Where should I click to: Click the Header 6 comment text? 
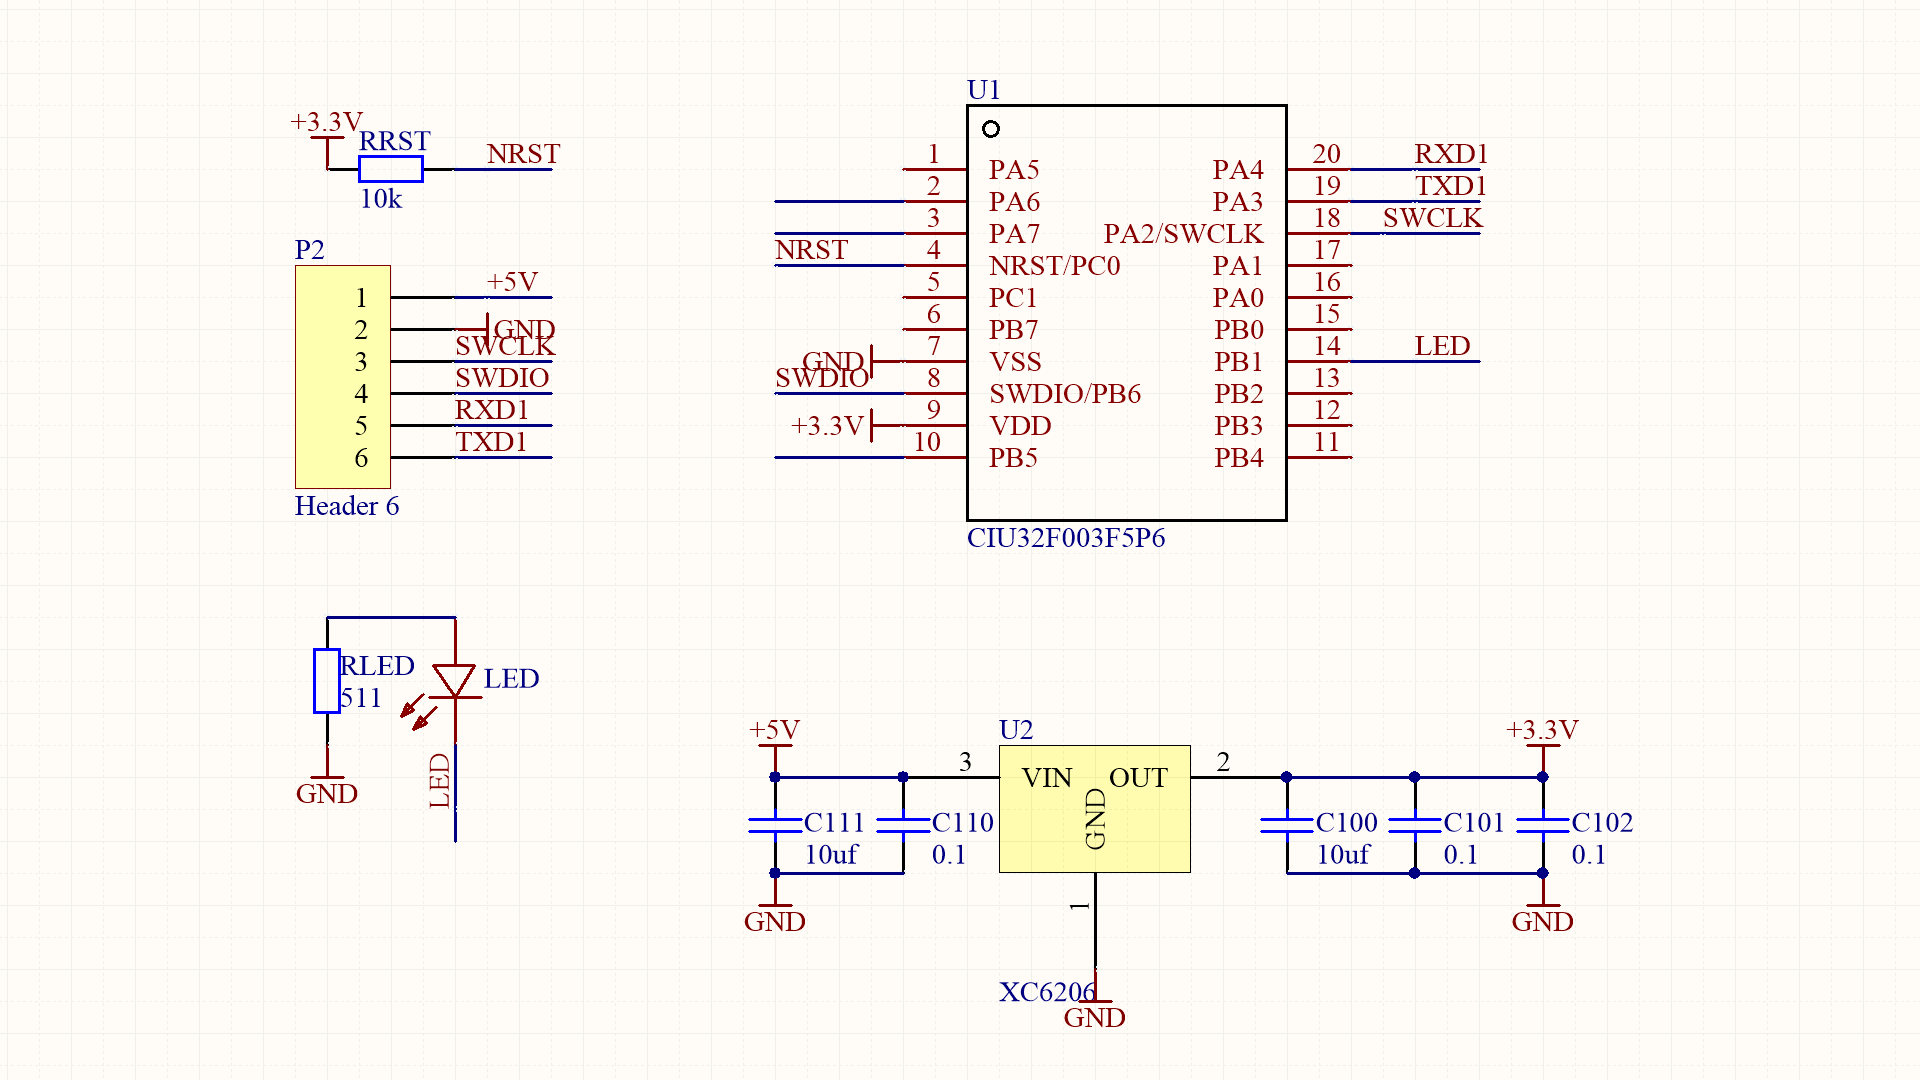(x=347, y=506)
